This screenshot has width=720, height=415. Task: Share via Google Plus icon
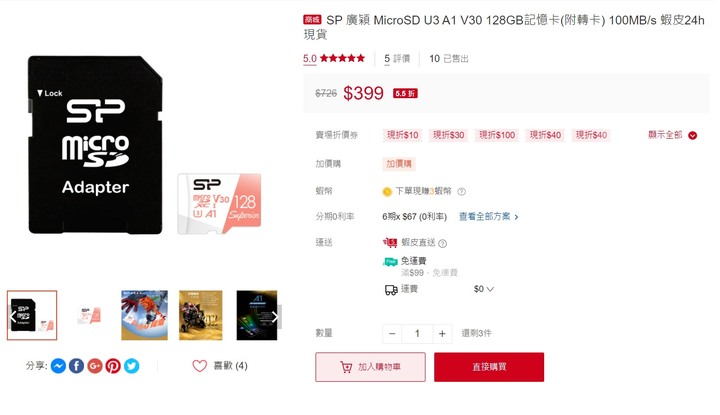(95, 366)
